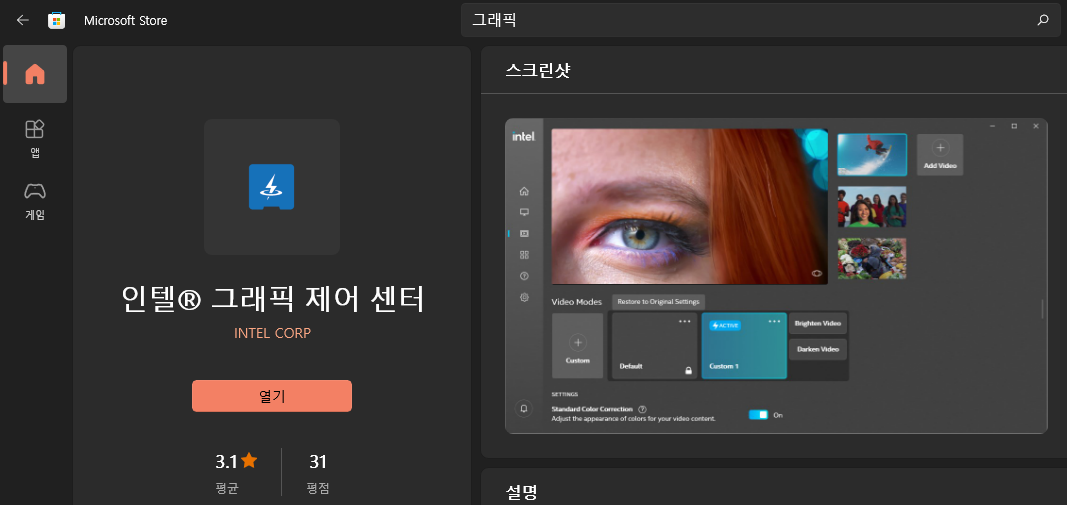The height and width of the screenshot is (505, 1067).
Task: Click the maximize icon inside screenshot
Action: pos(1014,126)
